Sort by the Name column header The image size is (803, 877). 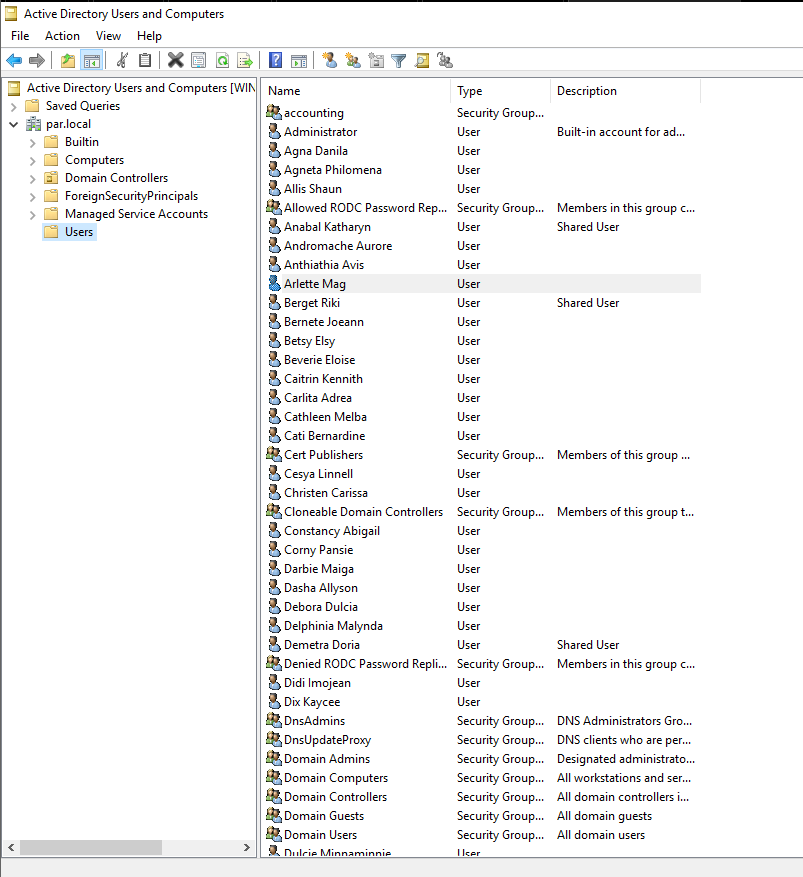tap(357, 91)
